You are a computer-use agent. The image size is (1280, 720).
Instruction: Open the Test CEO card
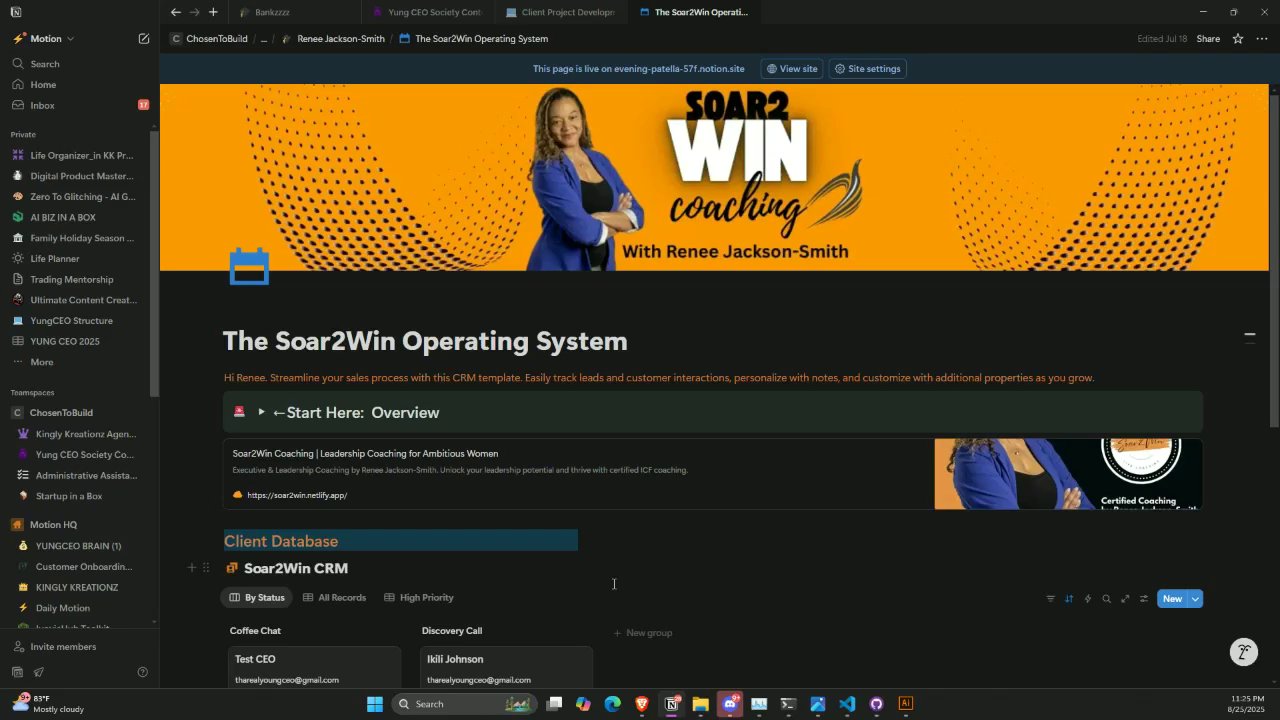click(314, 667)
